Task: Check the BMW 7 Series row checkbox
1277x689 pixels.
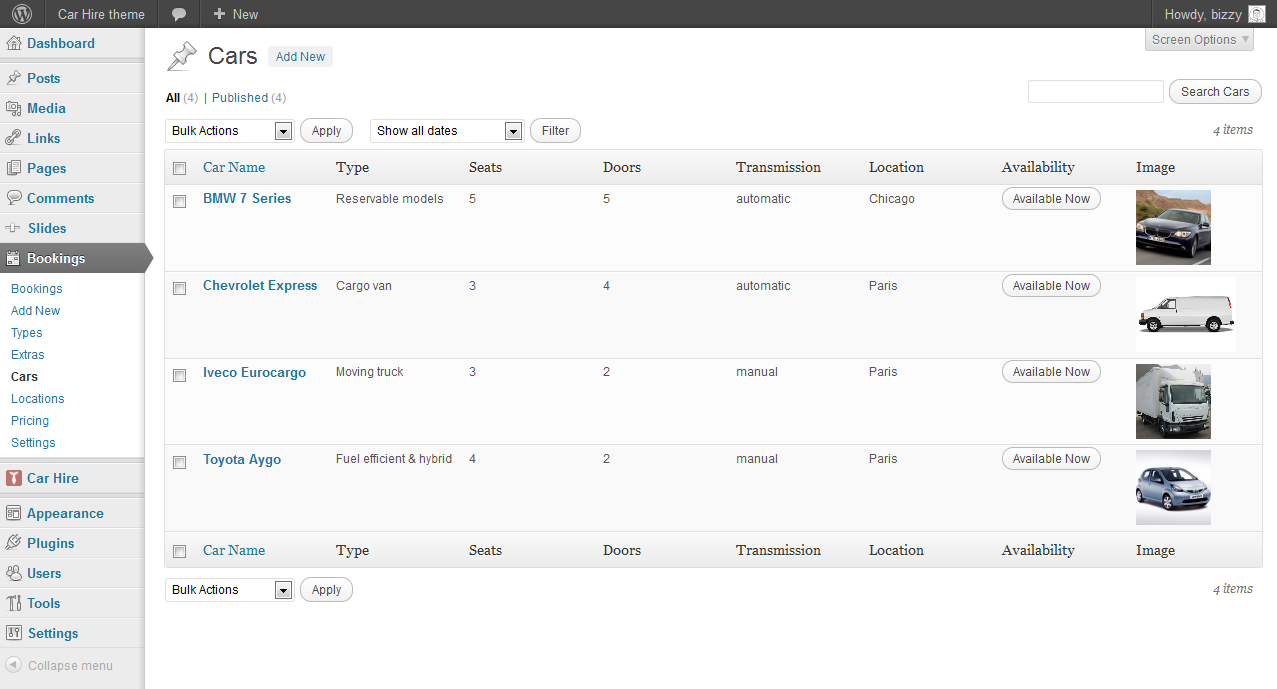Action: [x=180, y=201]
